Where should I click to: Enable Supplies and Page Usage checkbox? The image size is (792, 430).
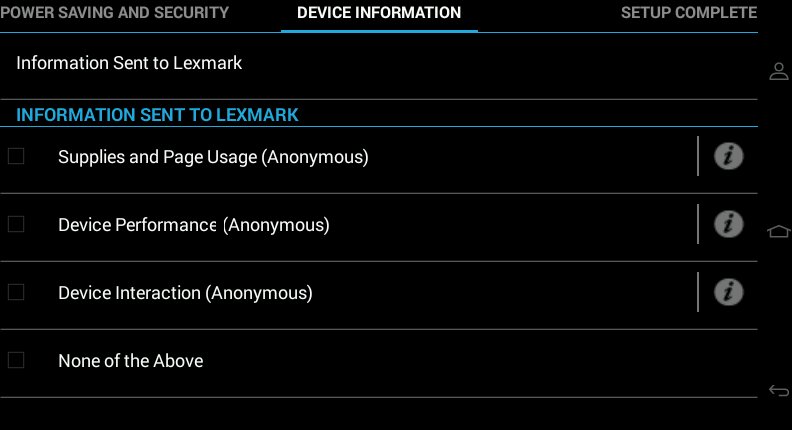pyautogui.click(x=16, y=156)
